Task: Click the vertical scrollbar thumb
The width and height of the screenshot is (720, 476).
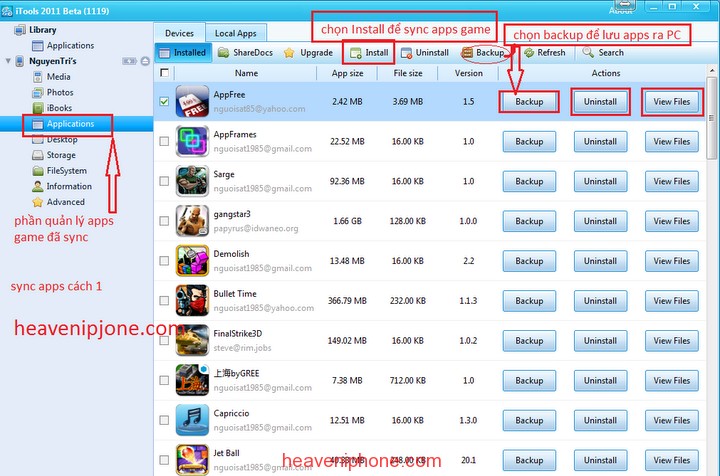Action: [712, 118]
